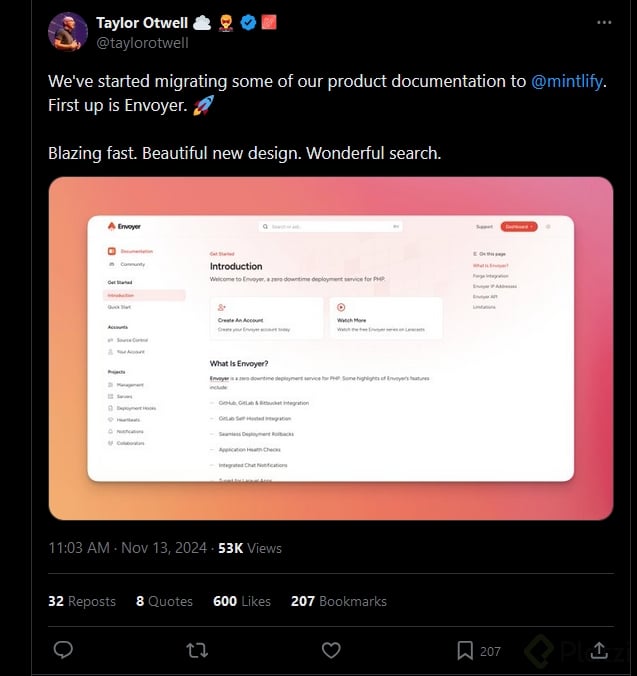Select Quick Start in the sidebar
Screen dimensions: 637x676
click(x=119, y=307)
